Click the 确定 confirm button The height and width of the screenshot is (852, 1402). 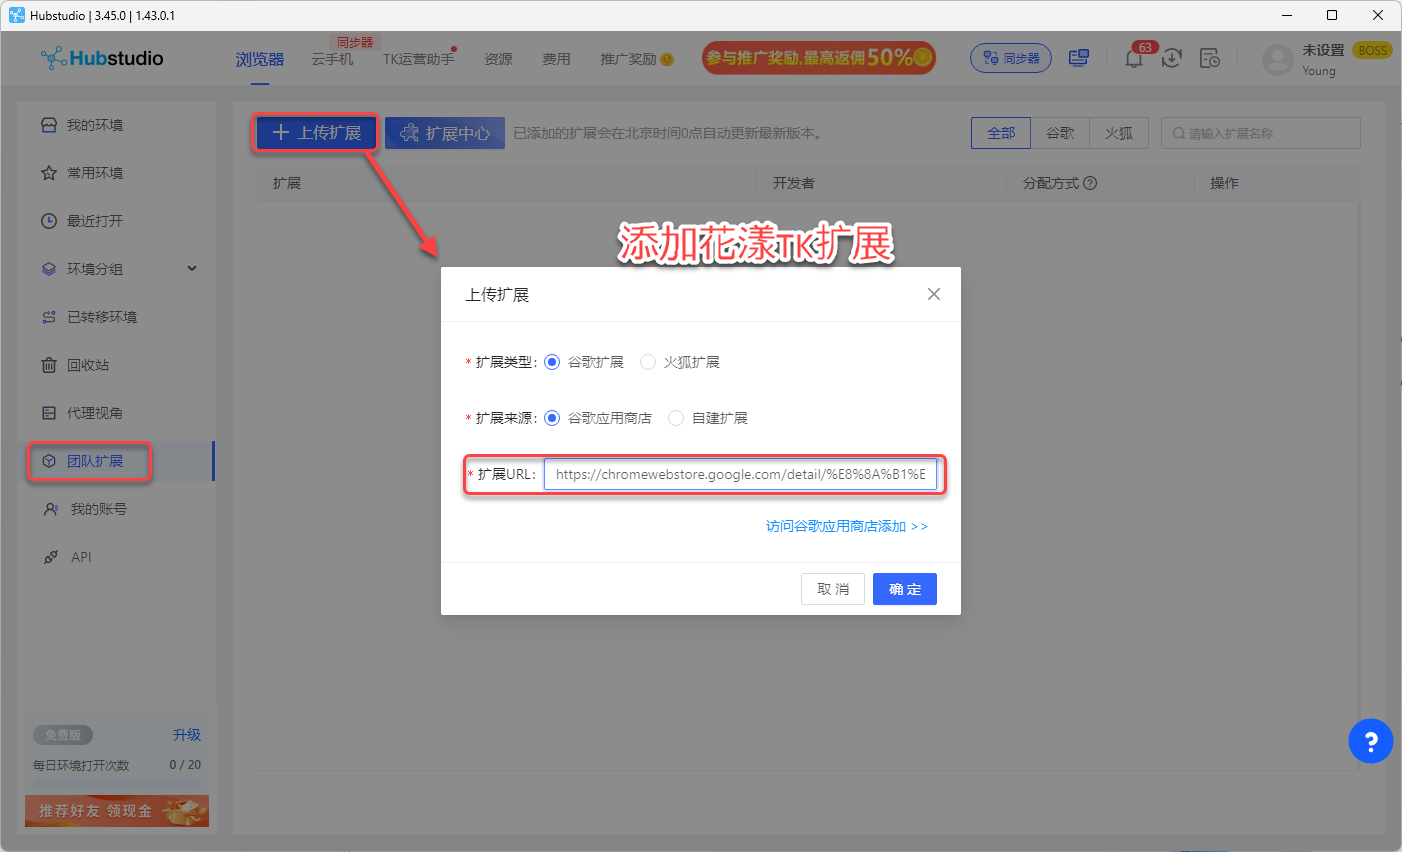(904, 589)
